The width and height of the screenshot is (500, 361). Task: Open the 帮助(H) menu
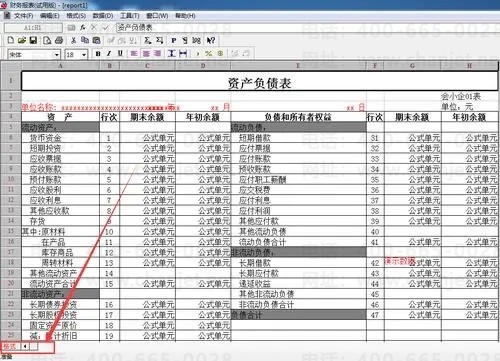(185, 16)
